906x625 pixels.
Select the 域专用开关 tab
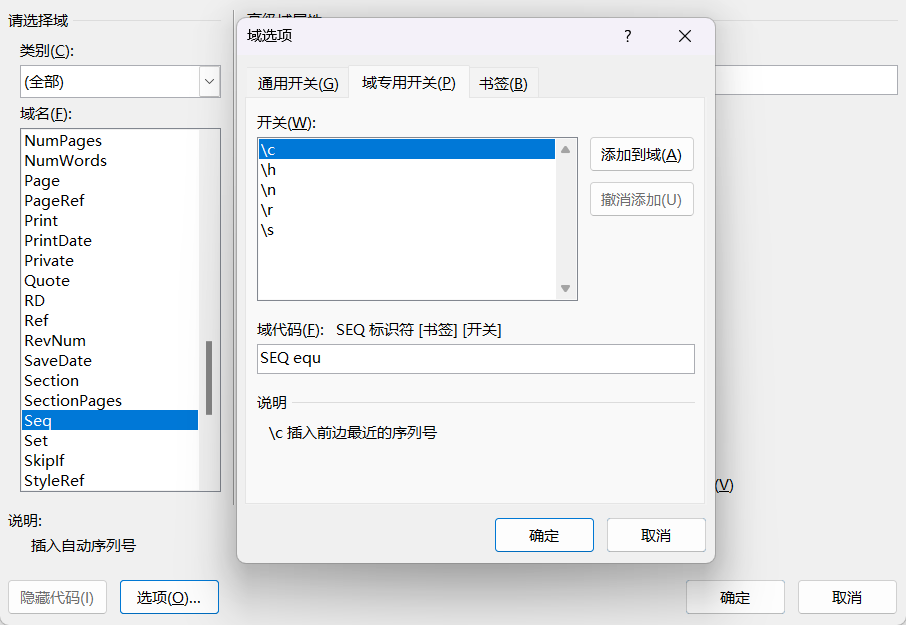[x=408, y=83]
